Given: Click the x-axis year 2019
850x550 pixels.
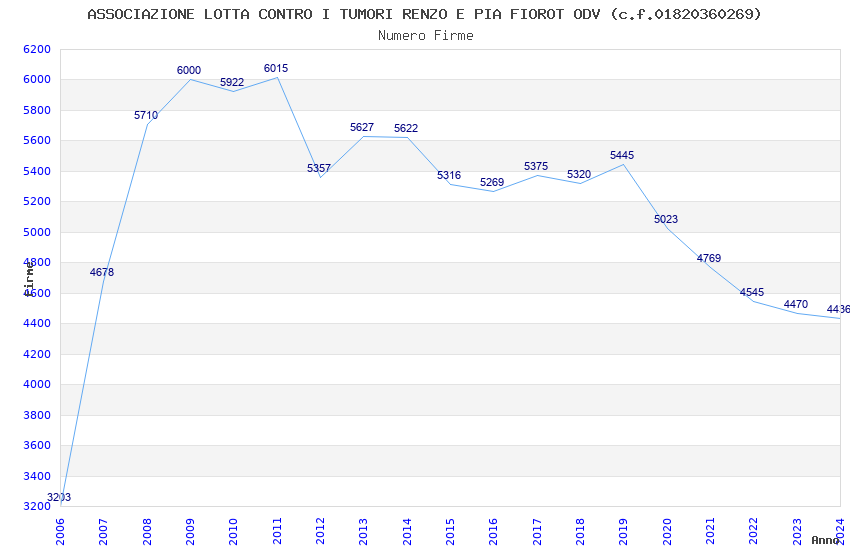Looking at the screenshot, I should [x=623, y=532].
